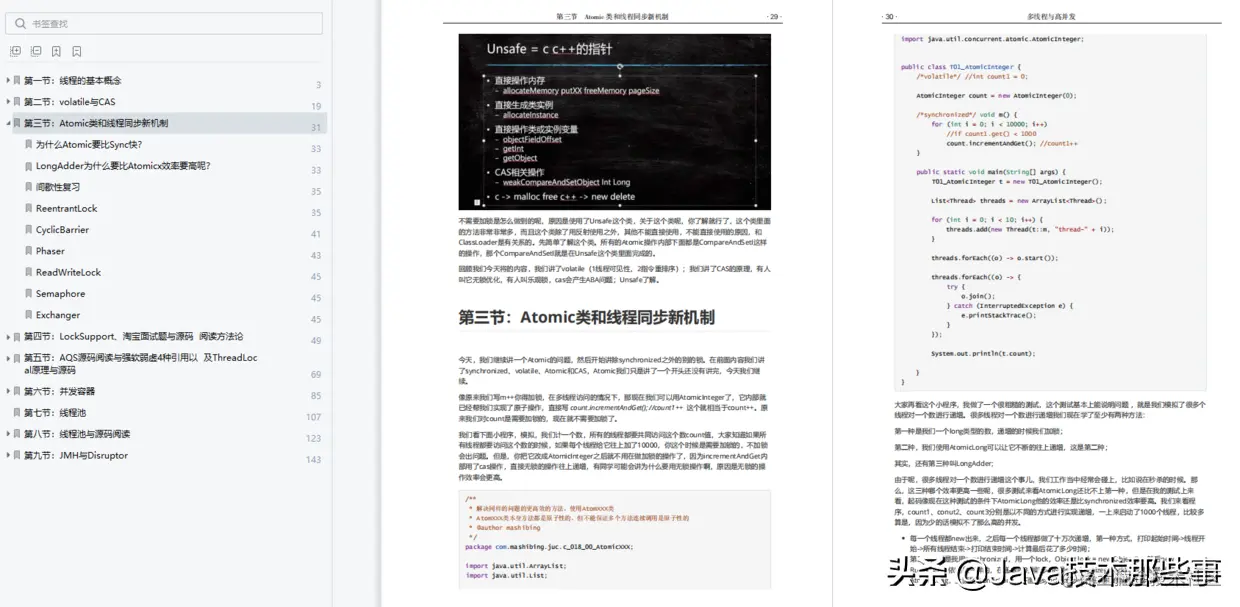Expand 第八节：线程池与源码阅读 bookmark
The width and height of the screenshot is (1240, 607).
pos(7,434)
